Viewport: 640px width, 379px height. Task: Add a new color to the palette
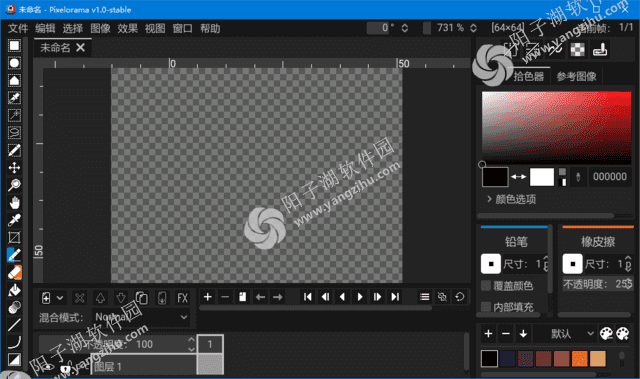(488, 334)
